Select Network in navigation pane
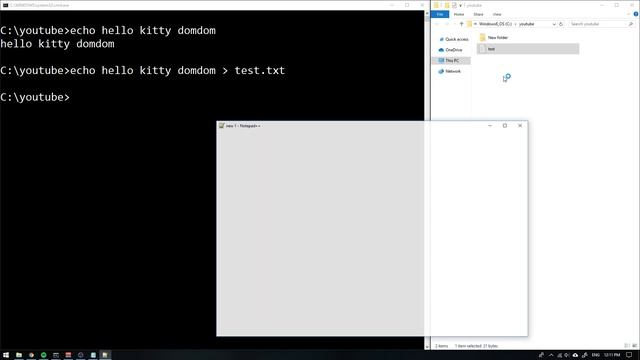 [x=450, y=71]
